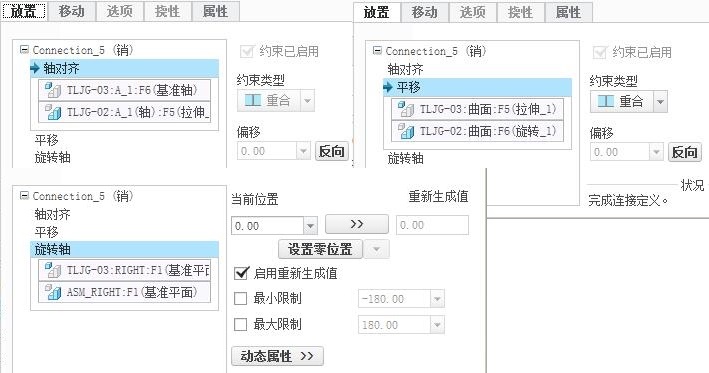Click component icon beside TLJG-03:A_1:F6 reference
The width and height of the screenshot is (709, 373).
(x=52, y=90)
